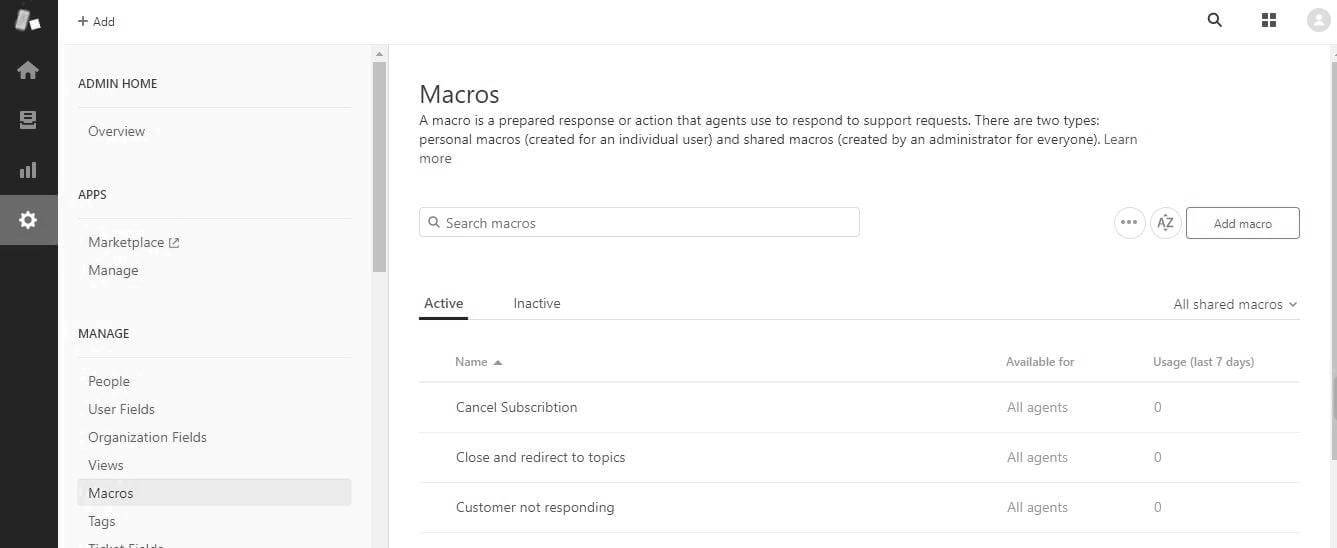Open the Home dashboard icon
This screenshot has height=548, width=1337.
[x=28, y=70]
